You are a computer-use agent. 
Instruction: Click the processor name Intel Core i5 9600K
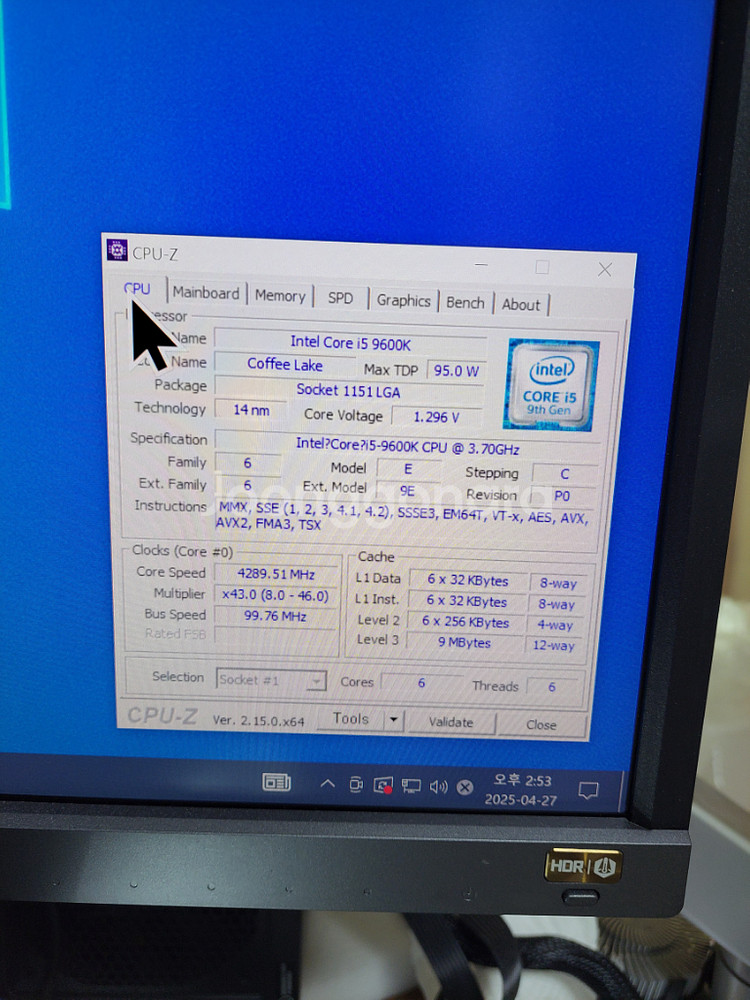[350, 343]
